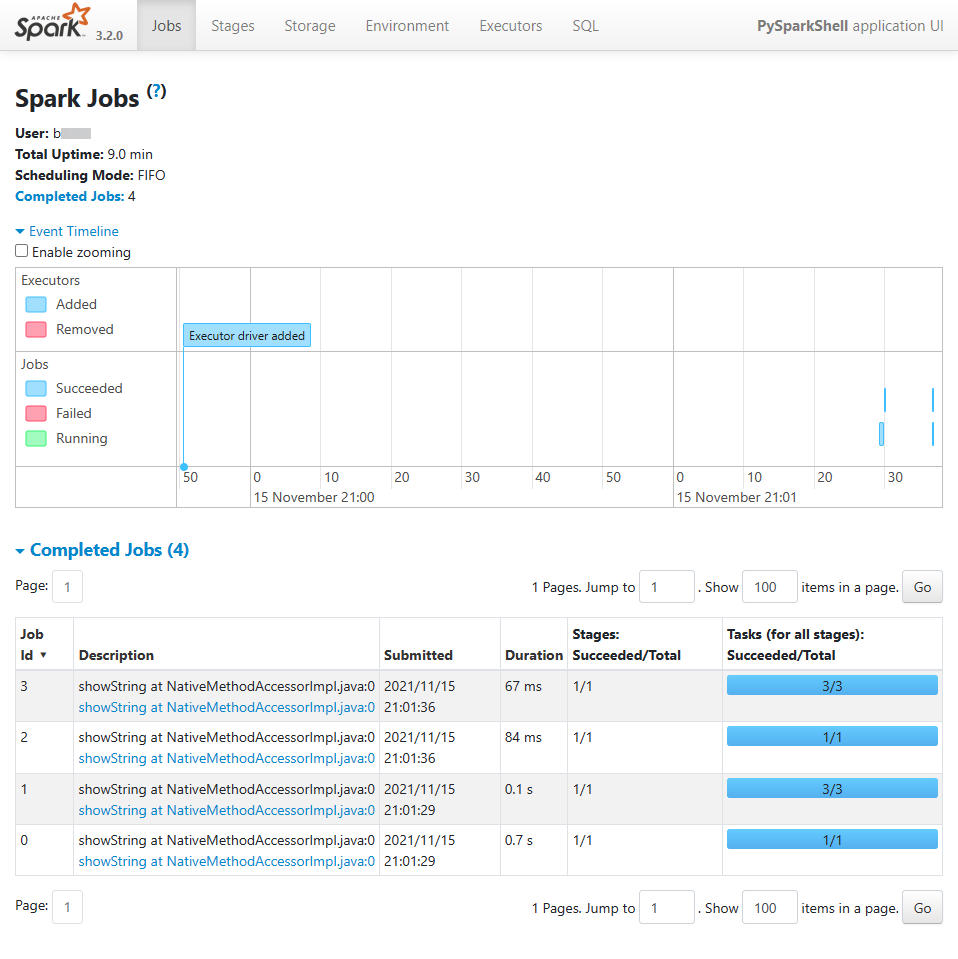958x959 pixels.
Task: Switch to the Environment tab
Action: (x=407, y=26)
